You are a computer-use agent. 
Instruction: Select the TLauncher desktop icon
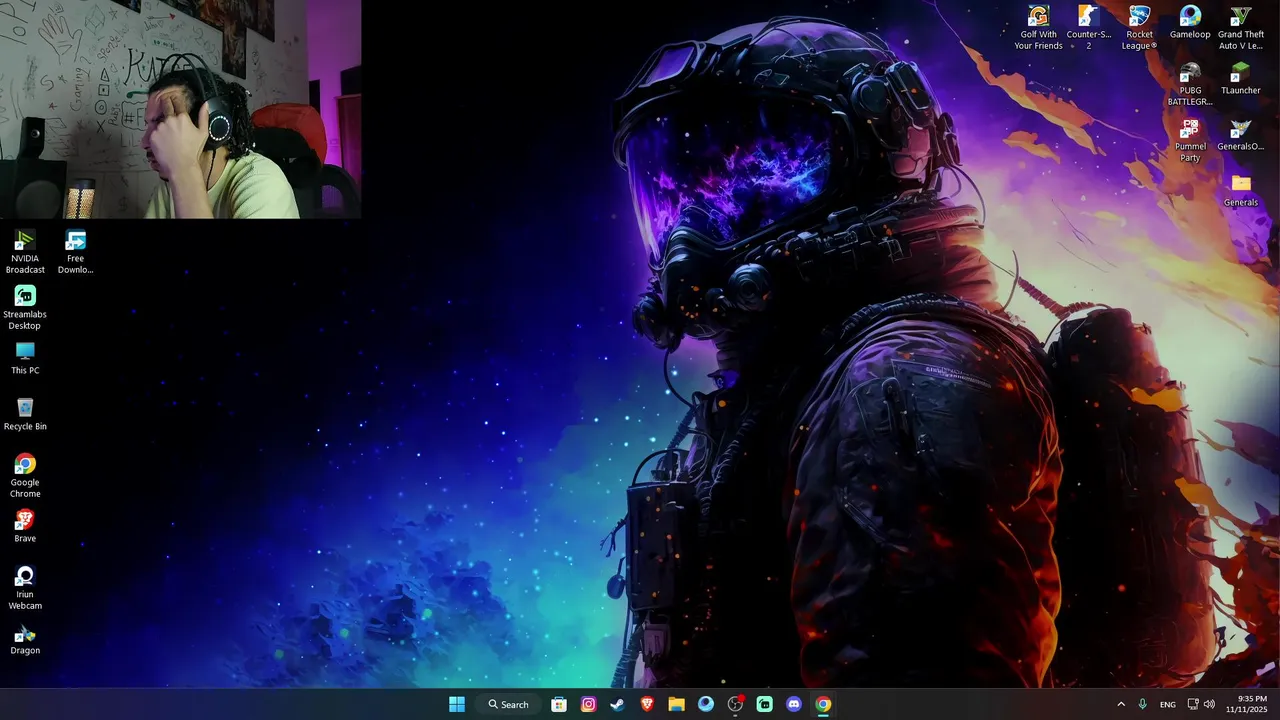pyautogui.click(x=1241, y=78)
